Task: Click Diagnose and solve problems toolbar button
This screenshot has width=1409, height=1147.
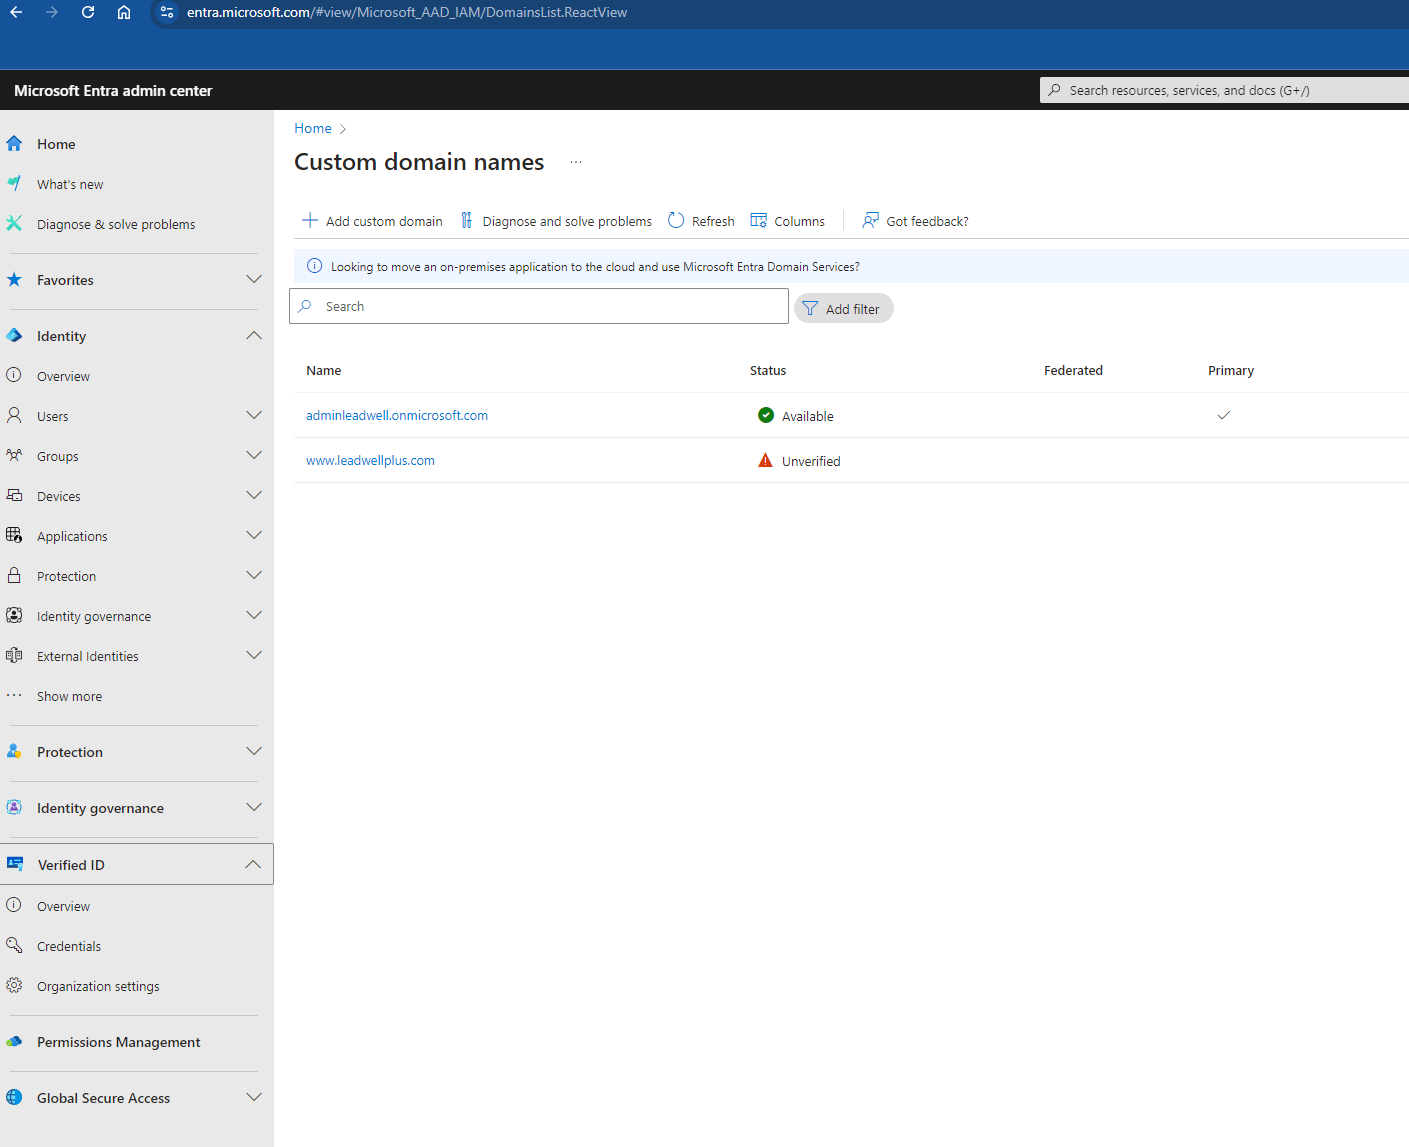Action: point(555,221)
